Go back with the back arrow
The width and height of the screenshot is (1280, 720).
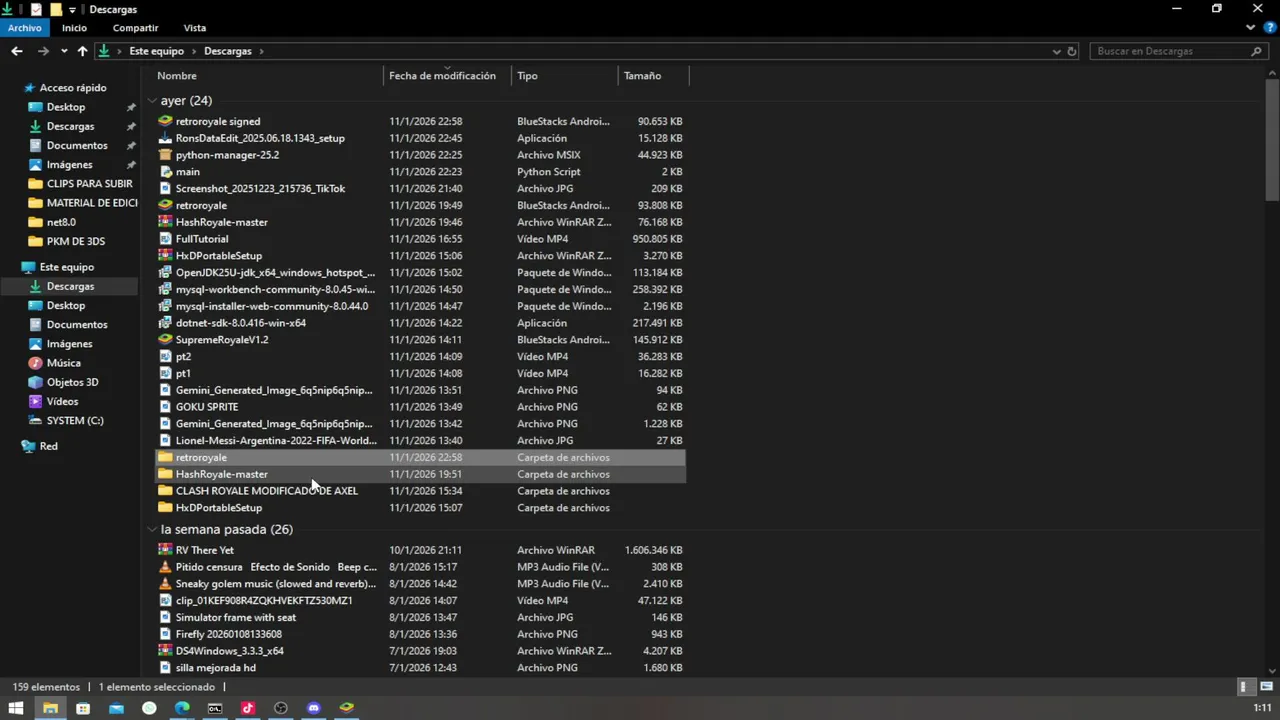coord(17,51)
